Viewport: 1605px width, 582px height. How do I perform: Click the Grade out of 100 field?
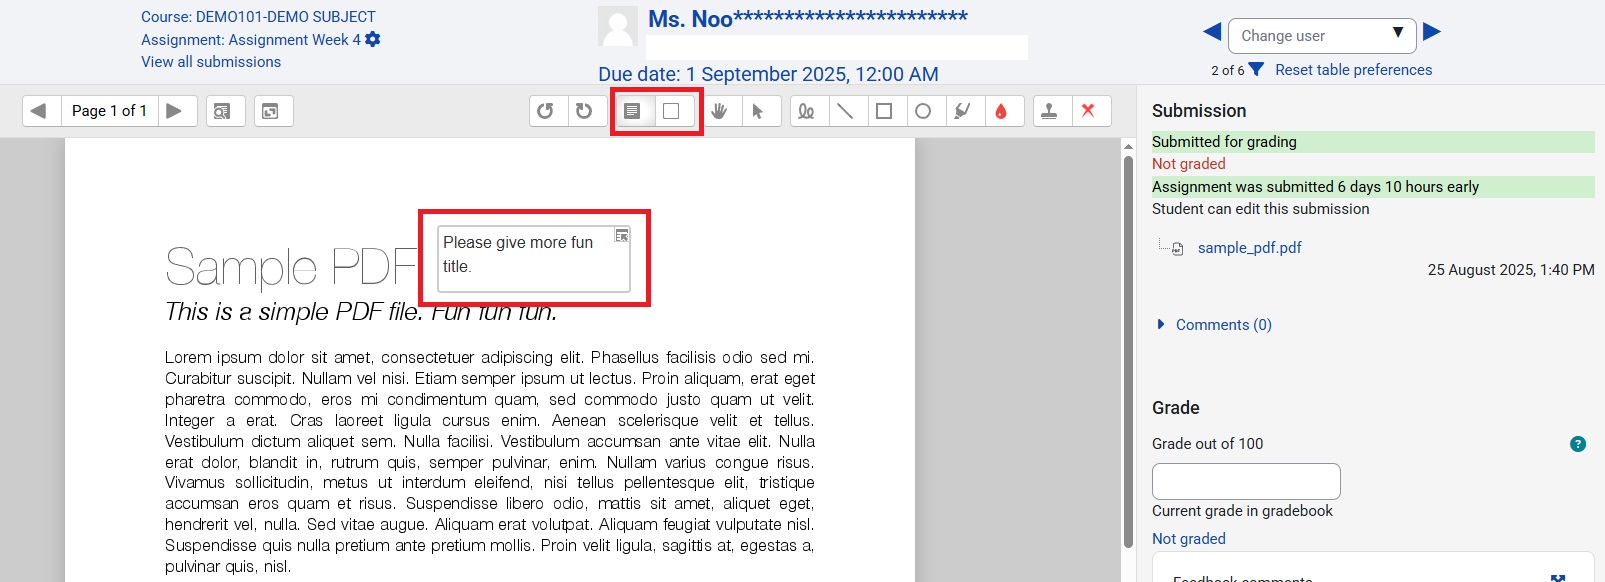point(1245,481)
